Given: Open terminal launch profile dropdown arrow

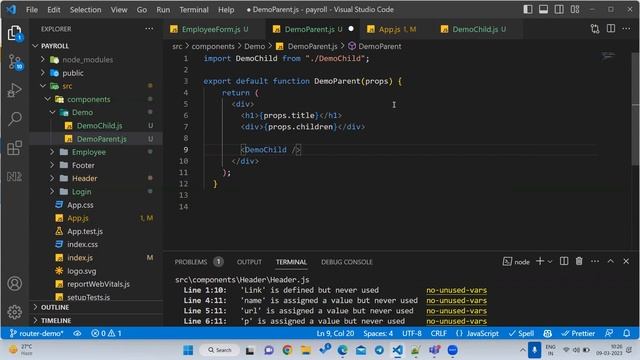Looking at the screenshot, I should click(550, 262).
